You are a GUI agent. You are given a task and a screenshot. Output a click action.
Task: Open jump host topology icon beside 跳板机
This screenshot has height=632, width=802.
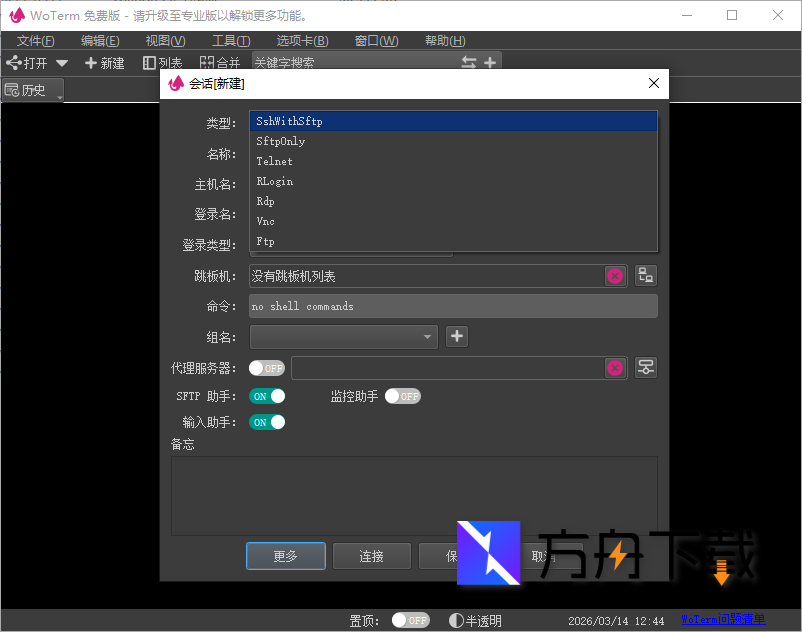tap(645, 274)
